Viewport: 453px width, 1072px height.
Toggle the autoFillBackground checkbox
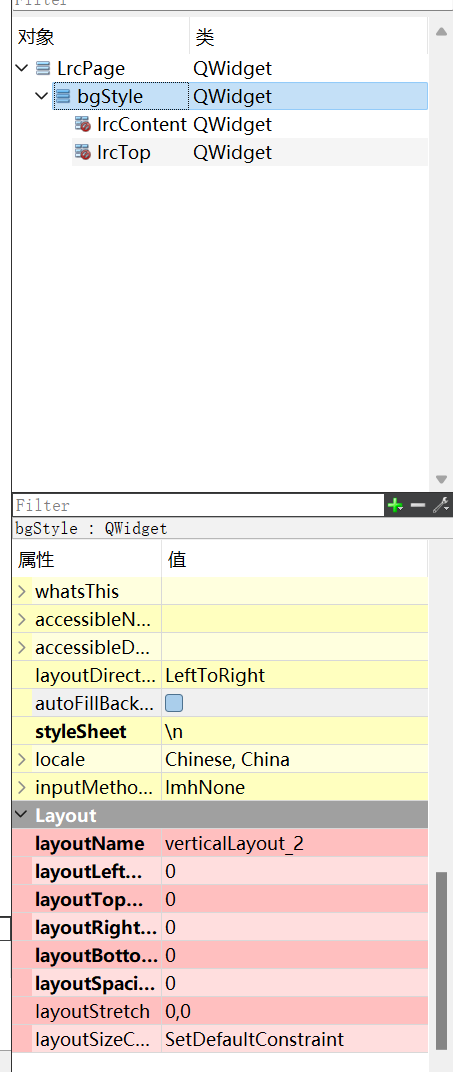tap(174, 704)
